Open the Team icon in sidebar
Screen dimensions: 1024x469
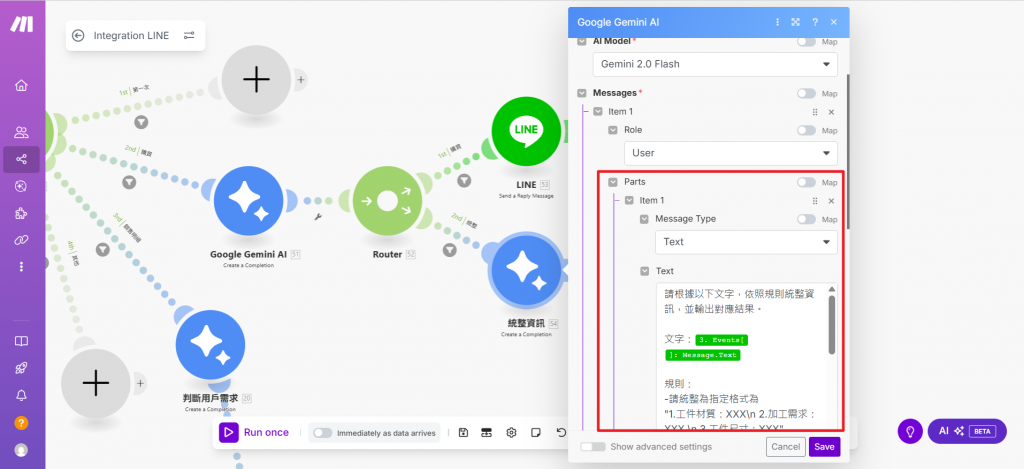click(x=21, y=133)
